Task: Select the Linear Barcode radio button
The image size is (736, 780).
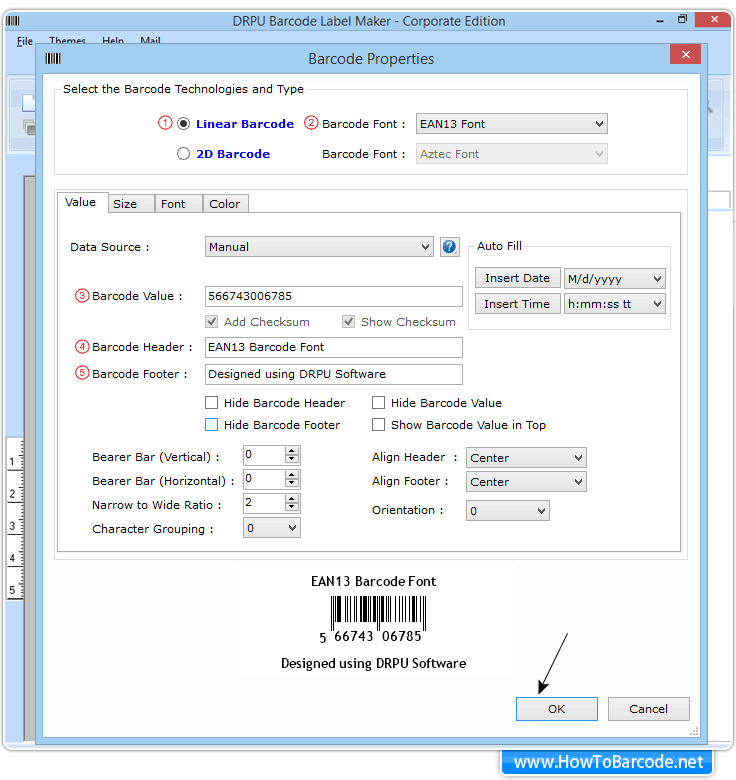Action: coord(184,123)
